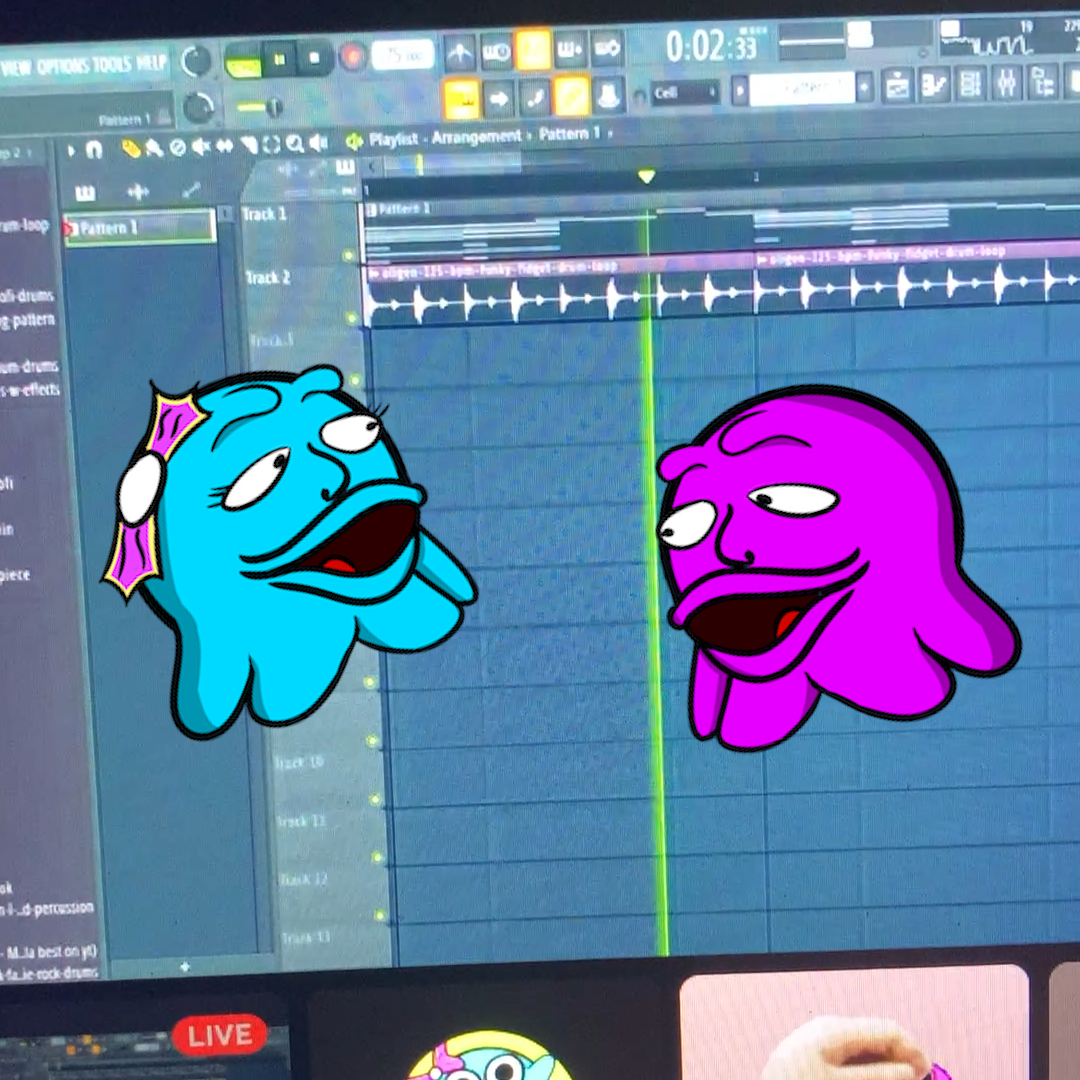Image resolution: width=1080 pixels, height=1080 pixels.
Task: Add a new pattern with plus button
Action: click(864, 87)
